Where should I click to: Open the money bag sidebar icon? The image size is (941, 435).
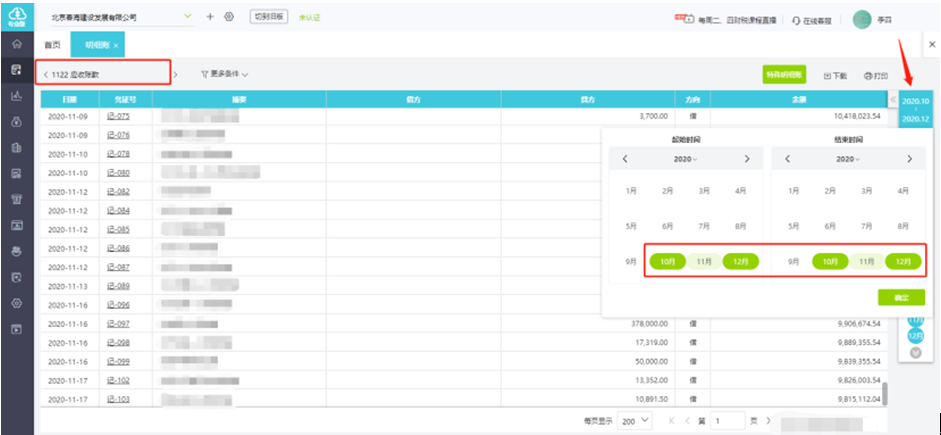[17, 122]
